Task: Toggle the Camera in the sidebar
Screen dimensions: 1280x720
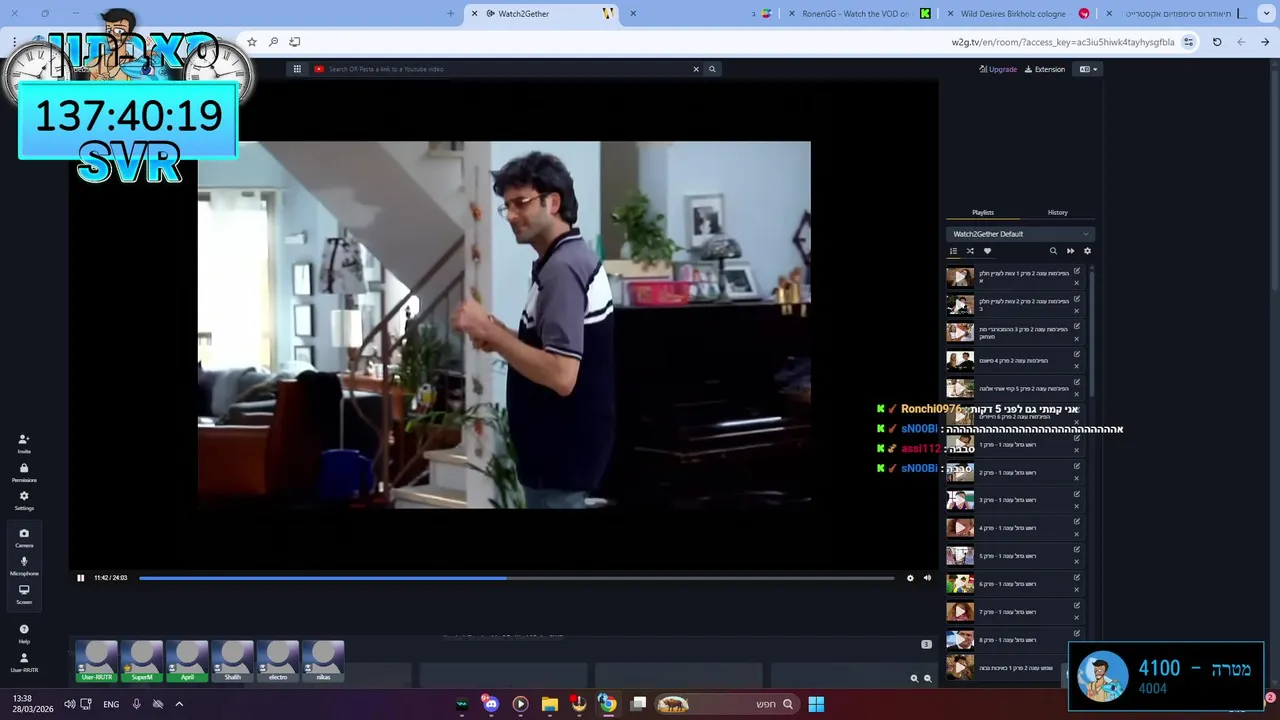Action: (x=24, y=538)
